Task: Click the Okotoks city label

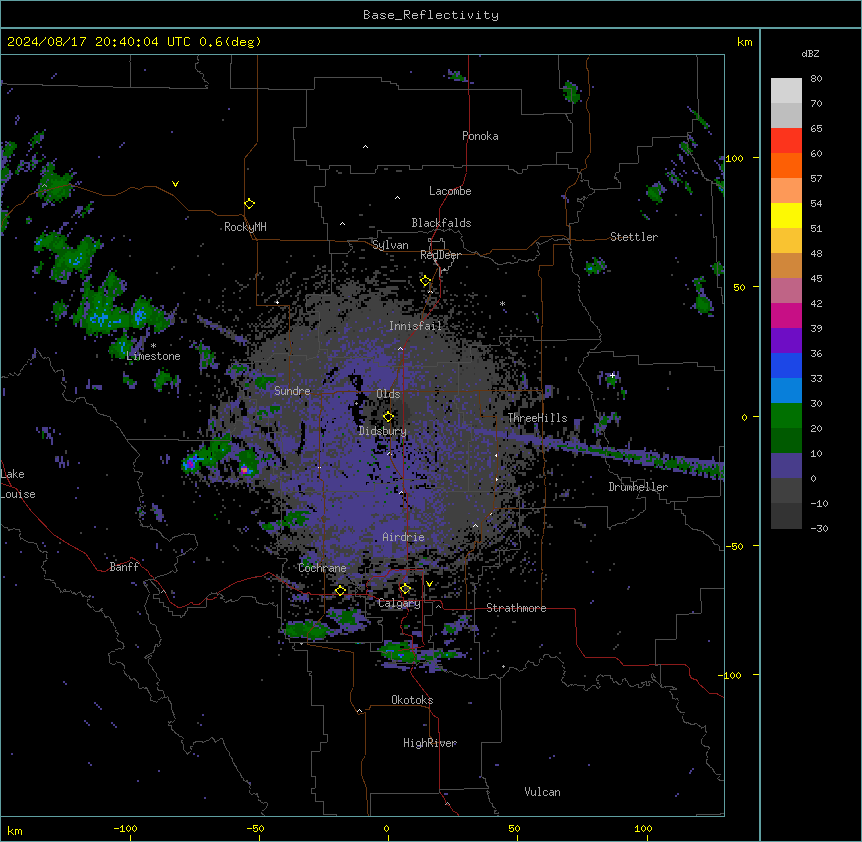Action: (412, 700)
